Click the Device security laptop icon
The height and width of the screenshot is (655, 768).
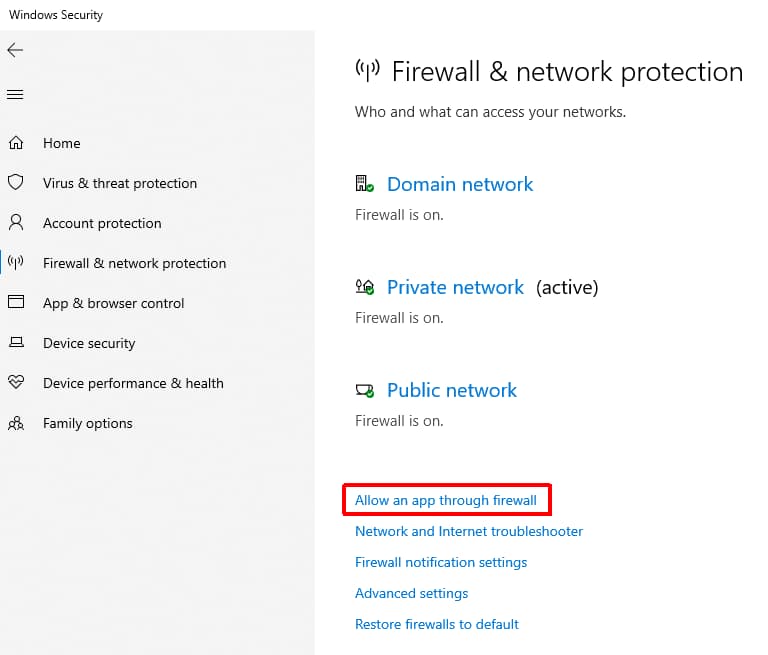16,343
